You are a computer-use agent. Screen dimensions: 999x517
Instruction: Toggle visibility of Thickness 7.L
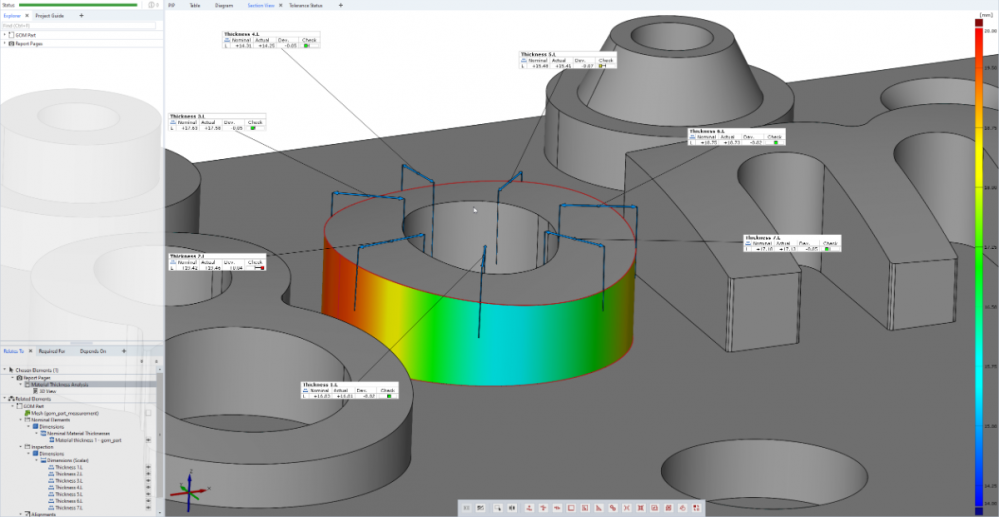(x=148, y=508)
